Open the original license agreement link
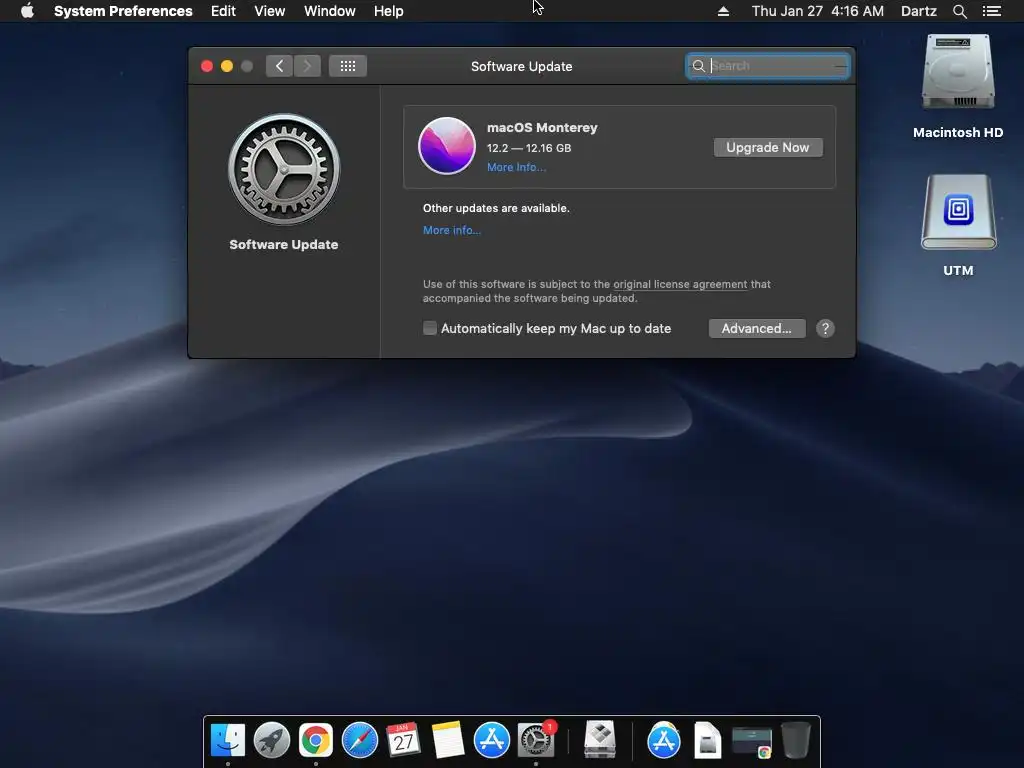Image resolution: width=1024 pixels, height=768 pixels. pos(680,284)
